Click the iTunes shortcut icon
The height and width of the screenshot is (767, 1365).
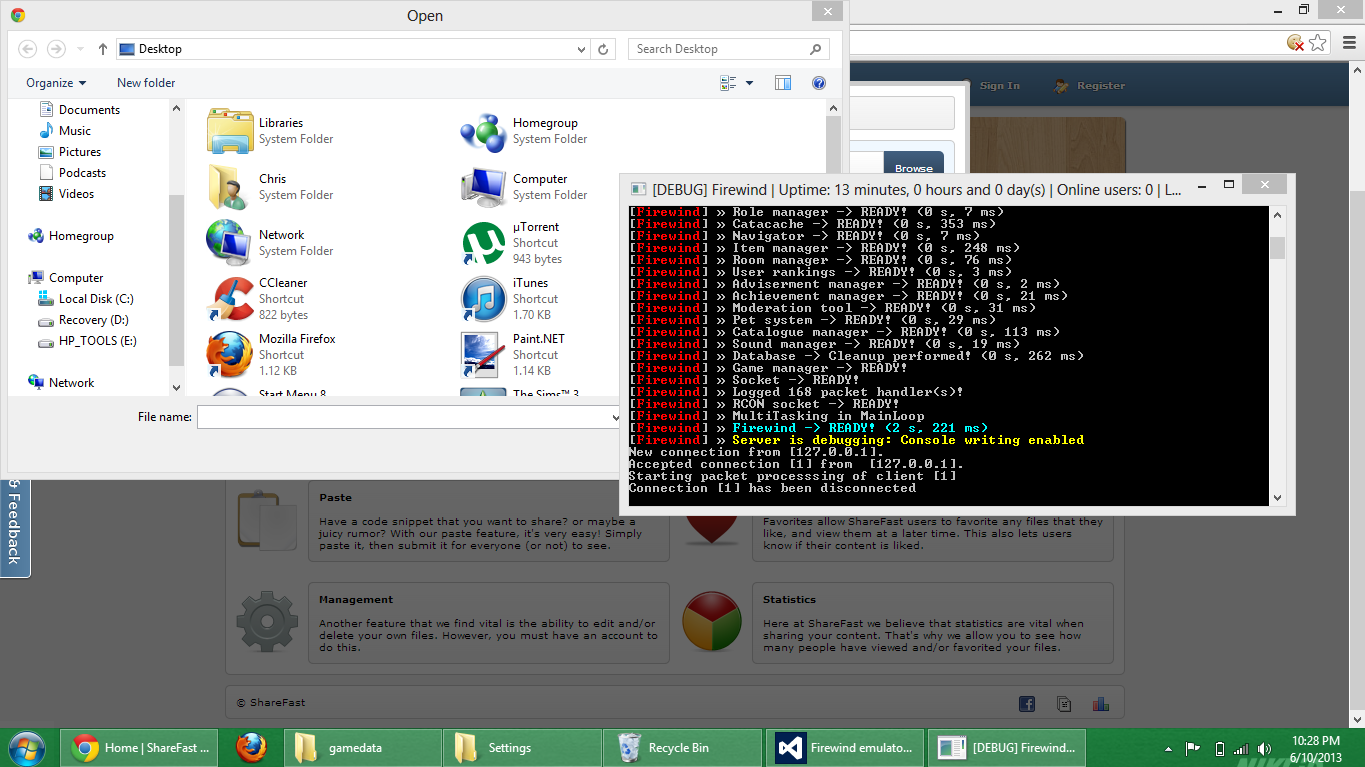coord(484,298)
